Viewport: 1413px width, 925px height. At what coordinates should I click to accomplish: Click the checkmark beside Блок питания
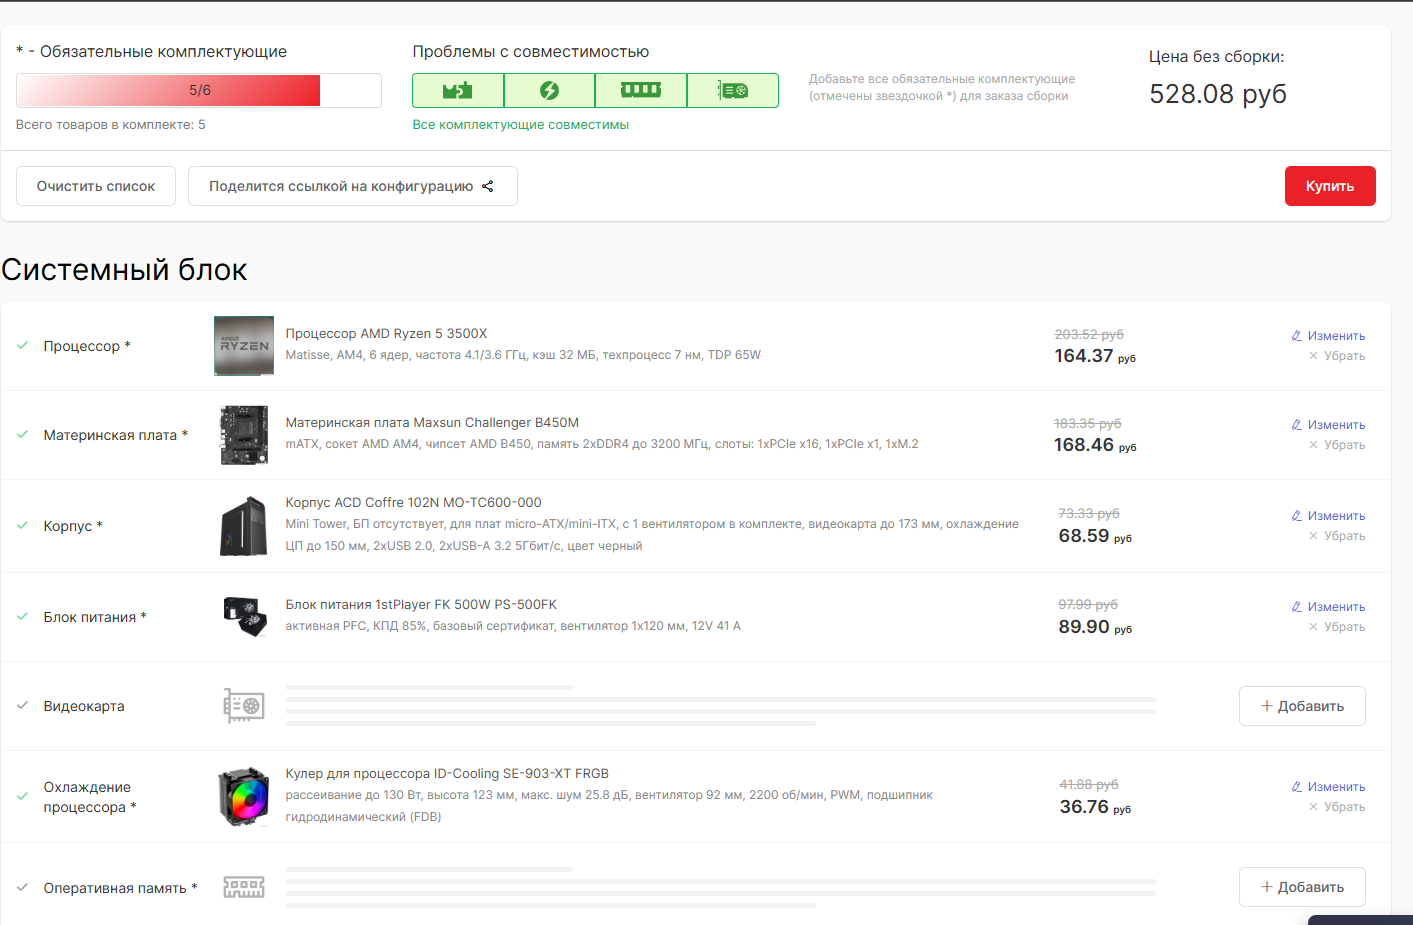click(x=22, y=617)
